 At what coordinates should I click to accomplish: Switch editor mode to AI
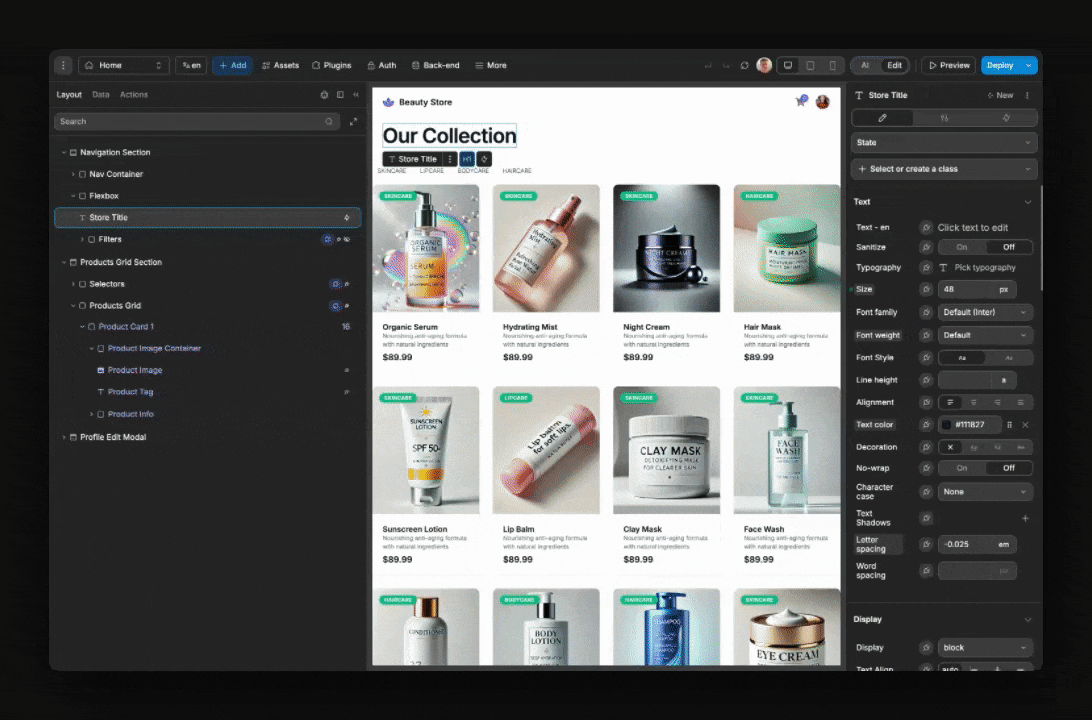click(x=865, y=65)
